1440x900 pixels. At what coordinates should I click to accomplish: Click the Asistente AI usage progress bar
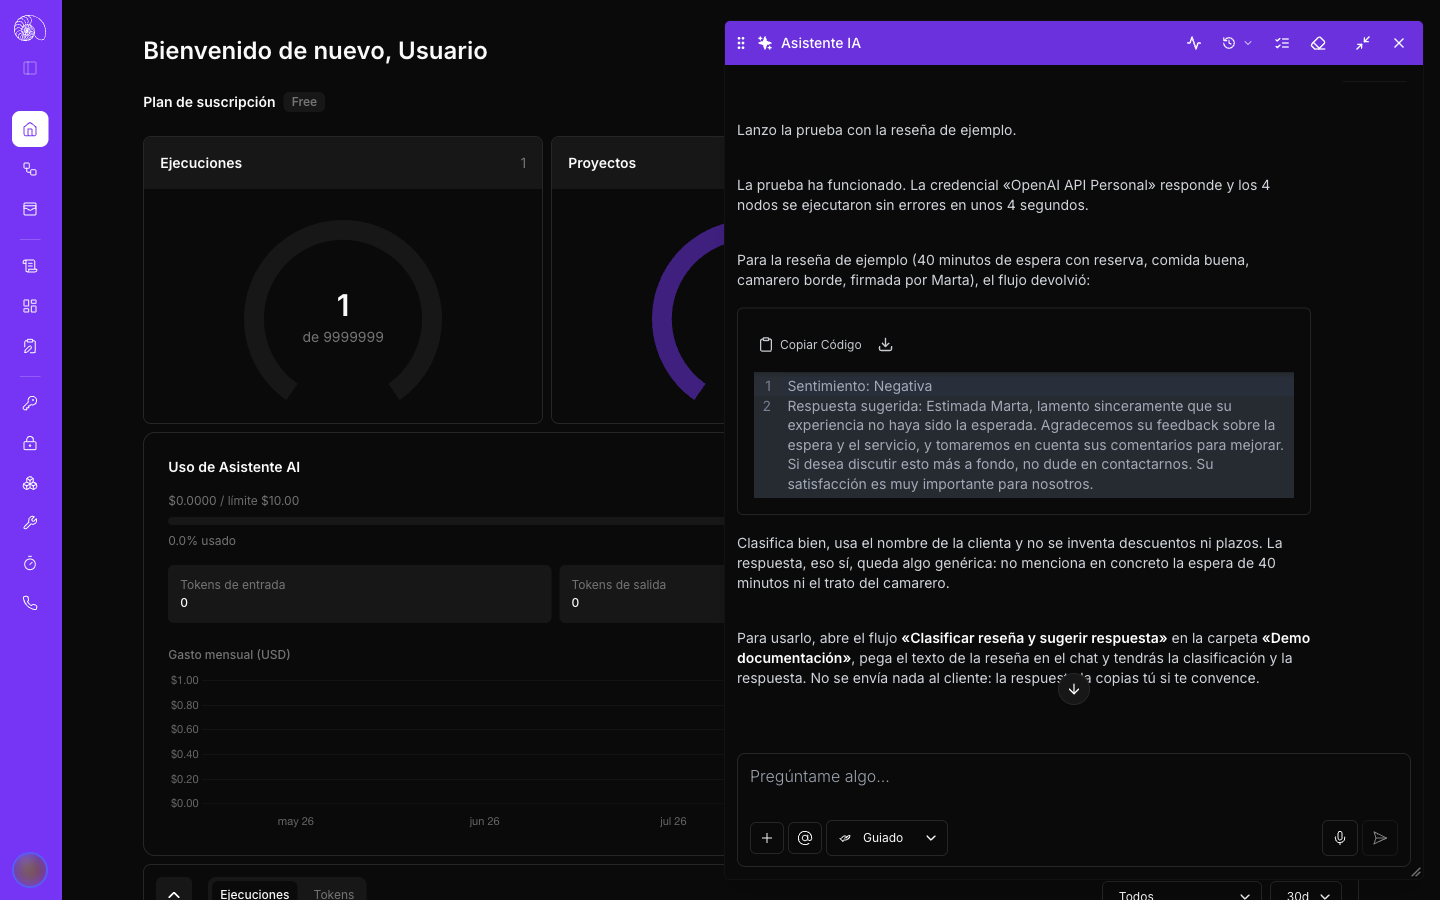click(446, 521)
